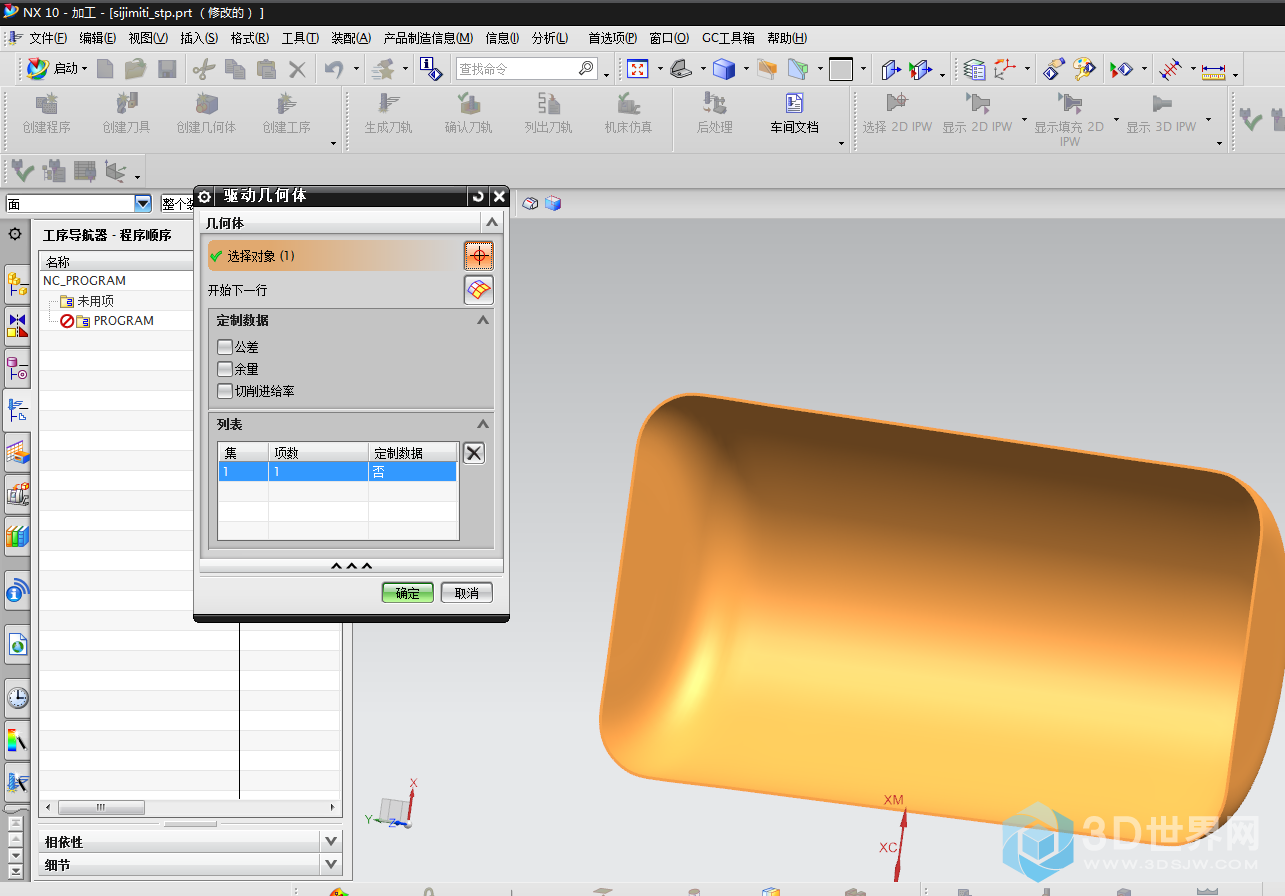Click the 项数 column header
Screen dimensions: 1285x896
click(x=318, y=453)
